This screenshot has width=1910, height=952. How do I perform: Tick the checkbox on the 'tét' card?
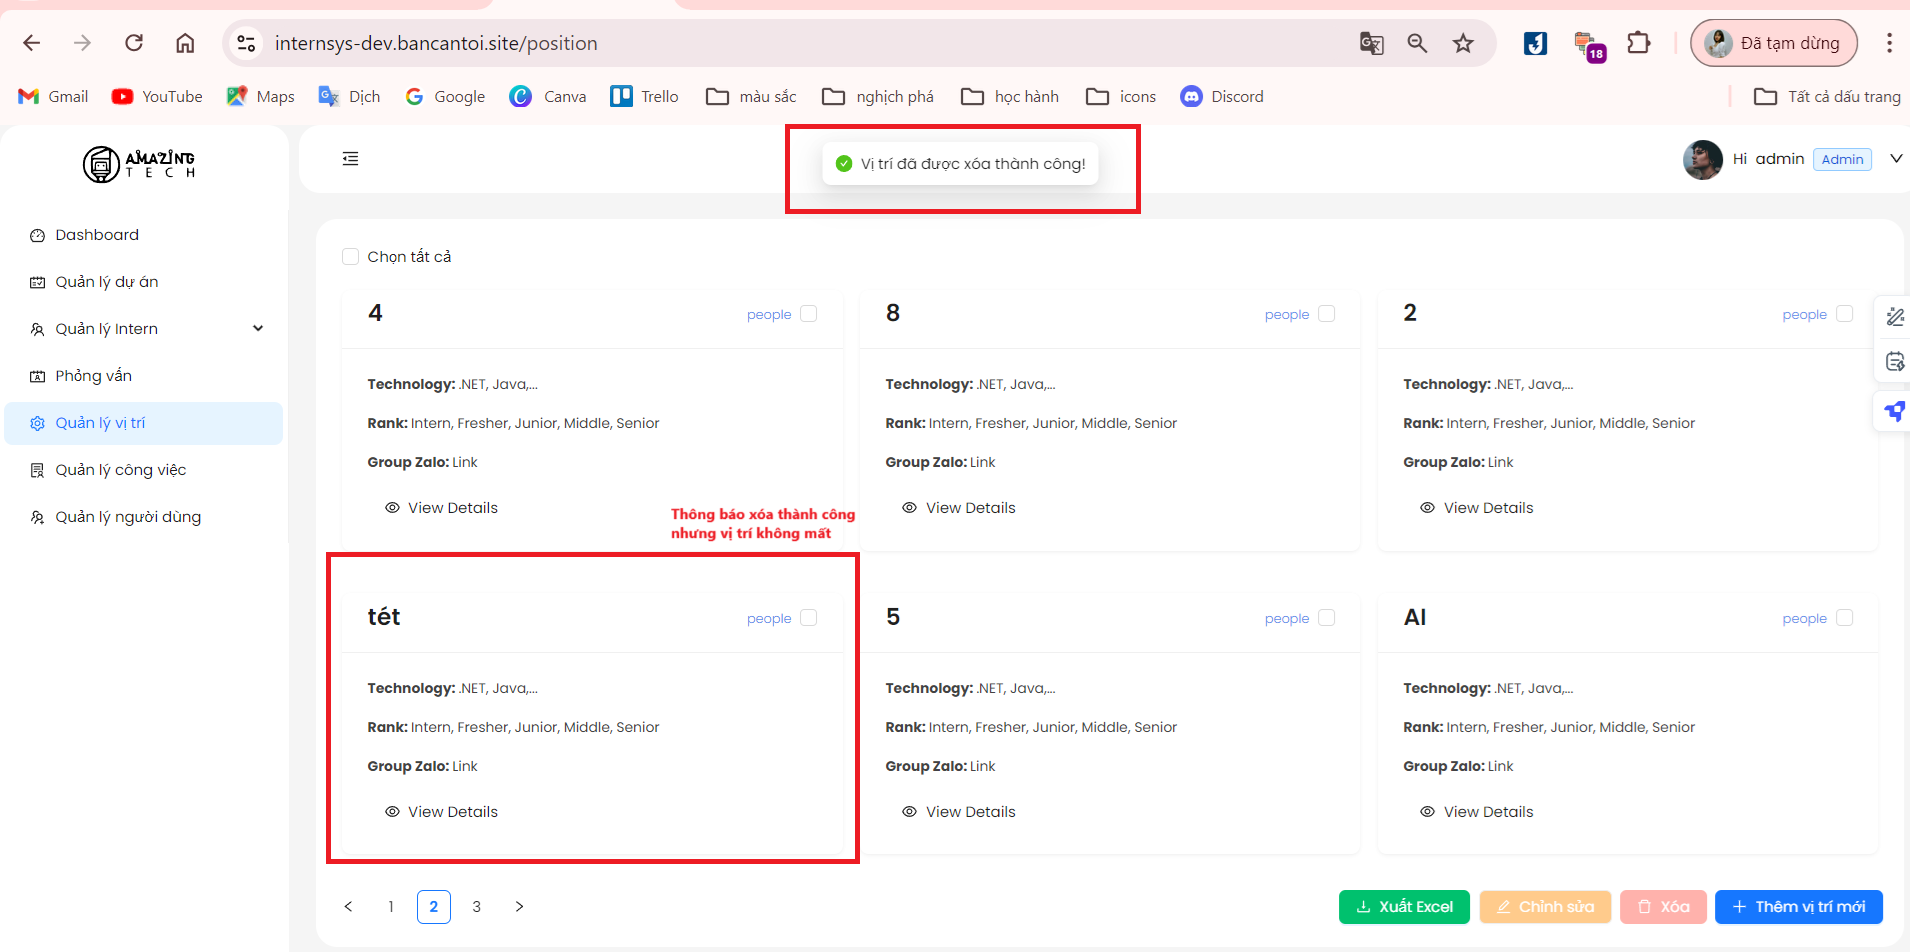809,618
